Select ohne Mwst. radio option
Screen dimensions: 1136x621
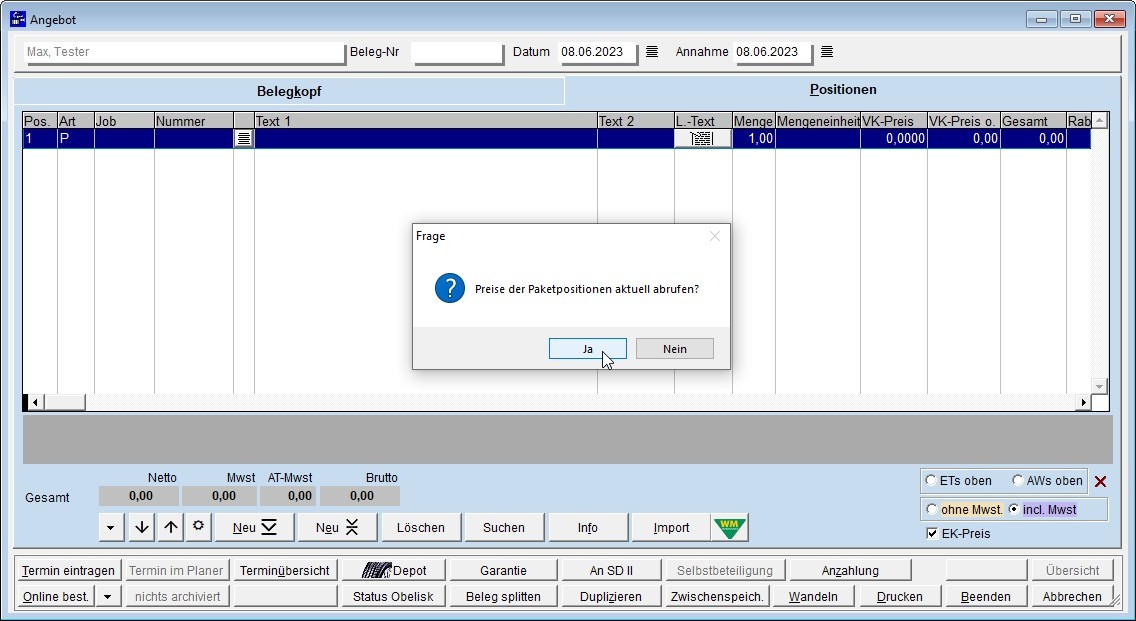pyautogui.click(x=932, y=509)
